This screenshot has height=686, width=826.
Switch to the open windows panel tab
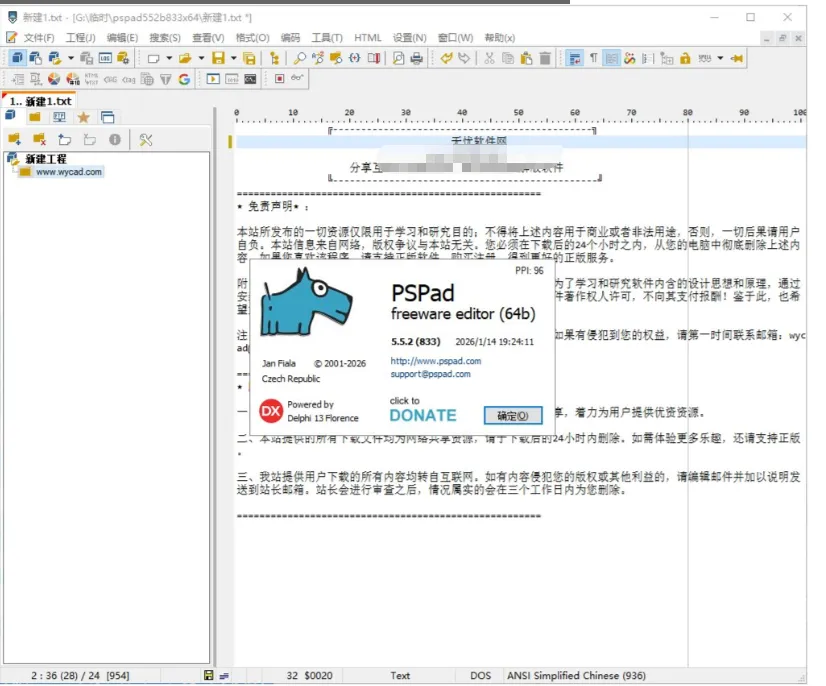coord(107,117)
